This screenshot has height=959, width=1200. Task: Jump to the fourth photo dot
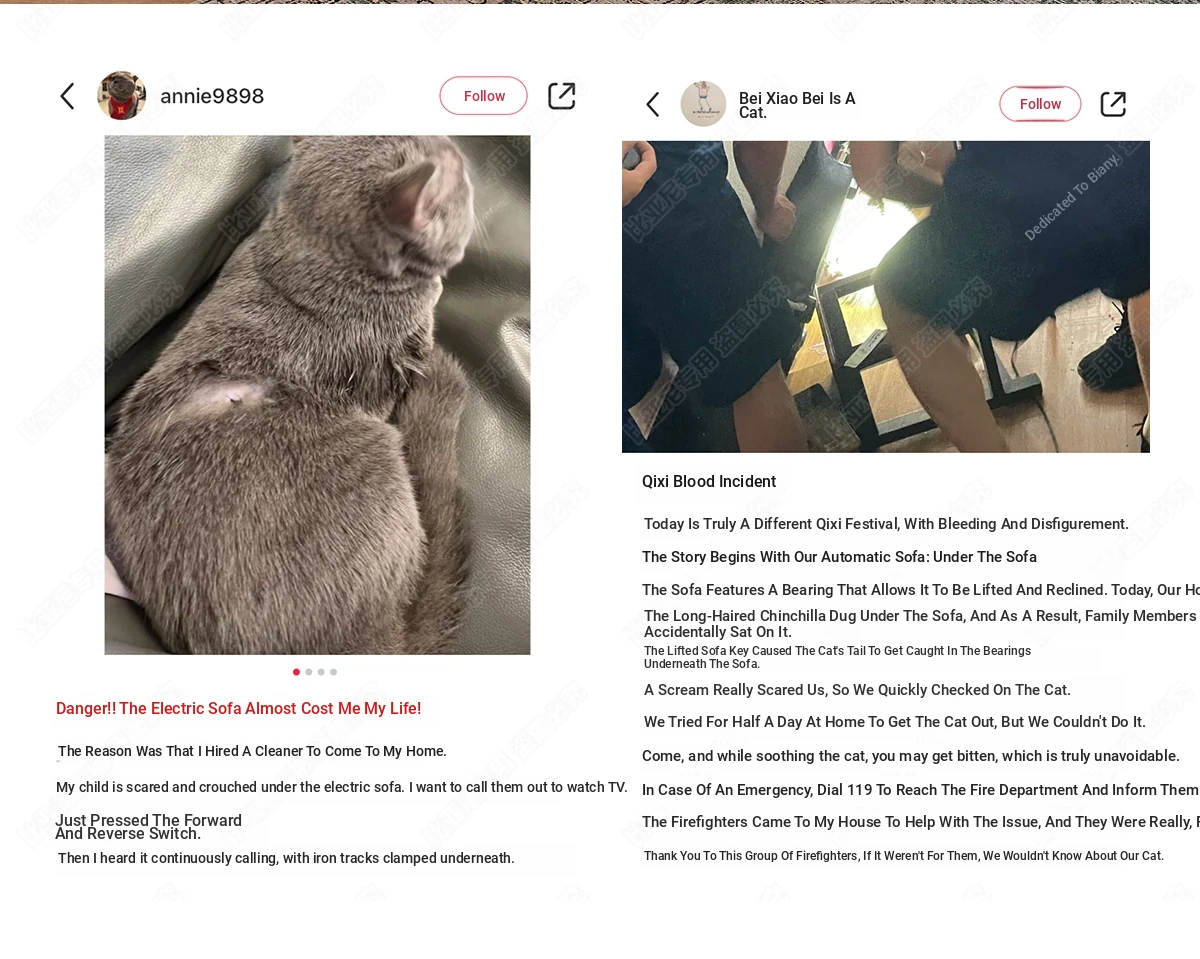click(333, 672)
